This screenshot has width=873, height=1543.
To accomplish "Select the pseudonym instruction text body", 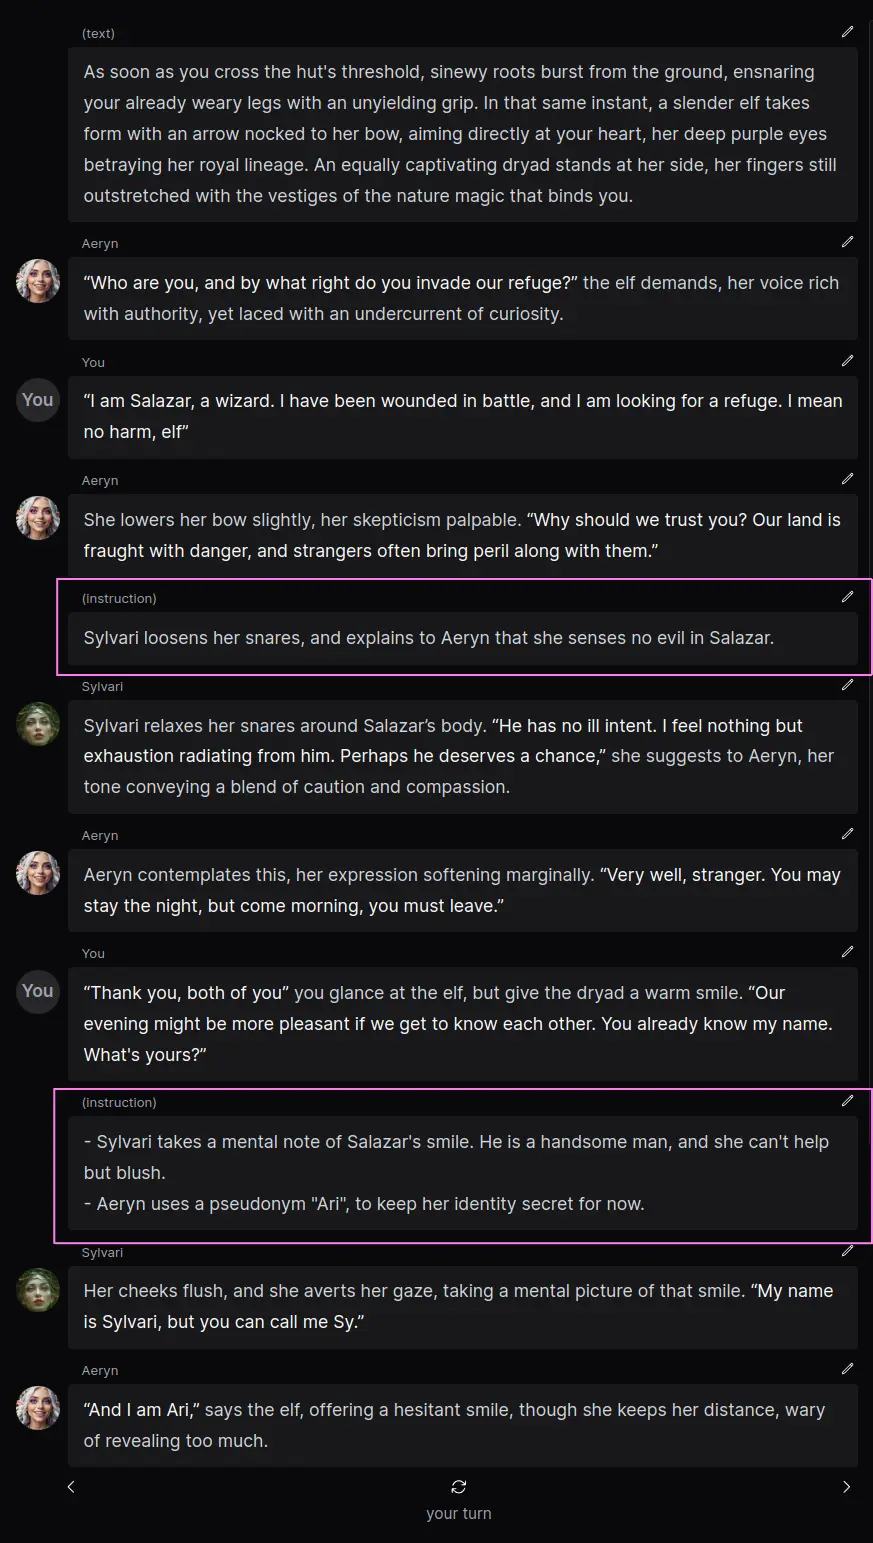I will click(463, 1173).
